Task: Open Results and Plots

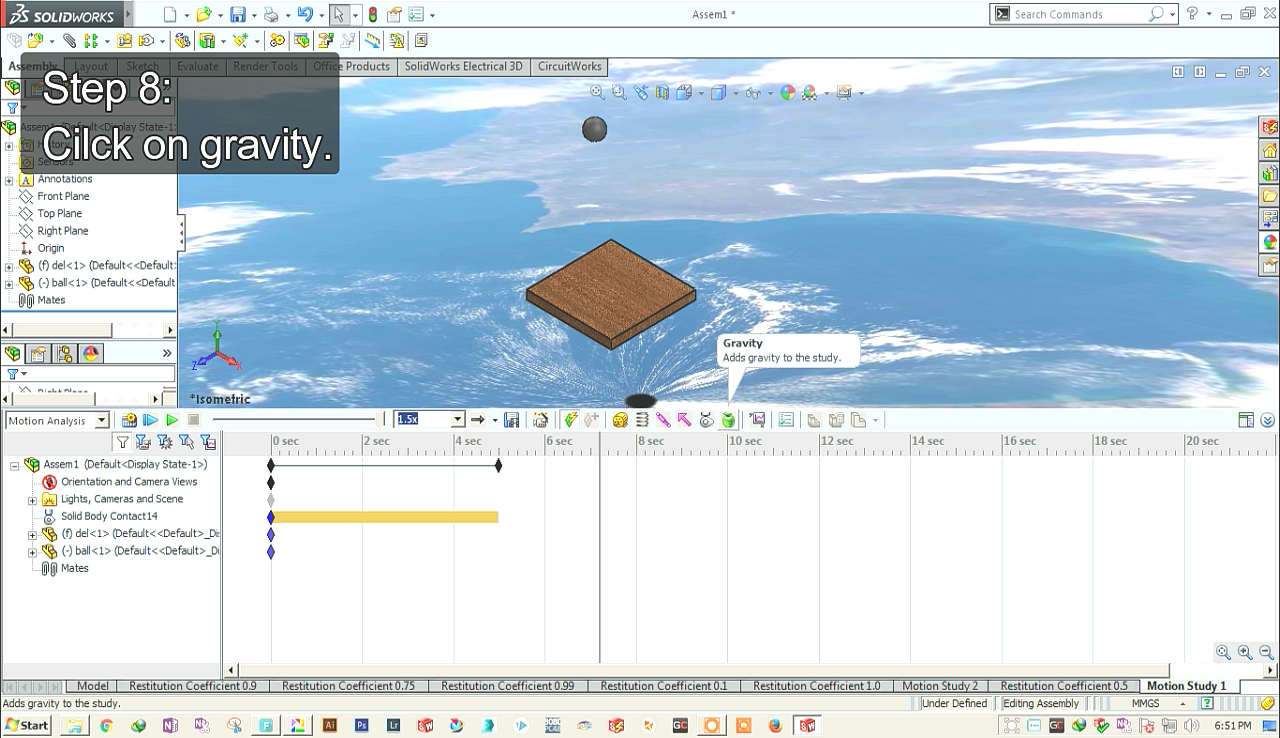Action: click(x=757, y=420)
